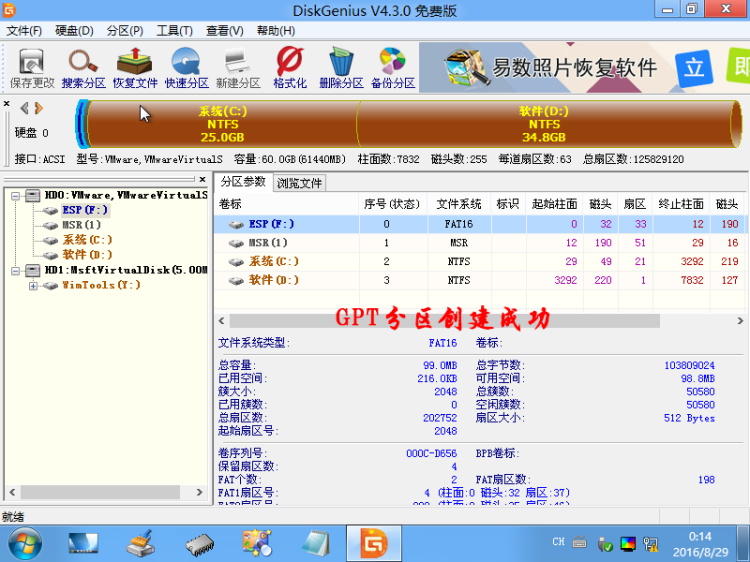
Task: Select the 格式化 format tool
Action: (x=290, y=68)
